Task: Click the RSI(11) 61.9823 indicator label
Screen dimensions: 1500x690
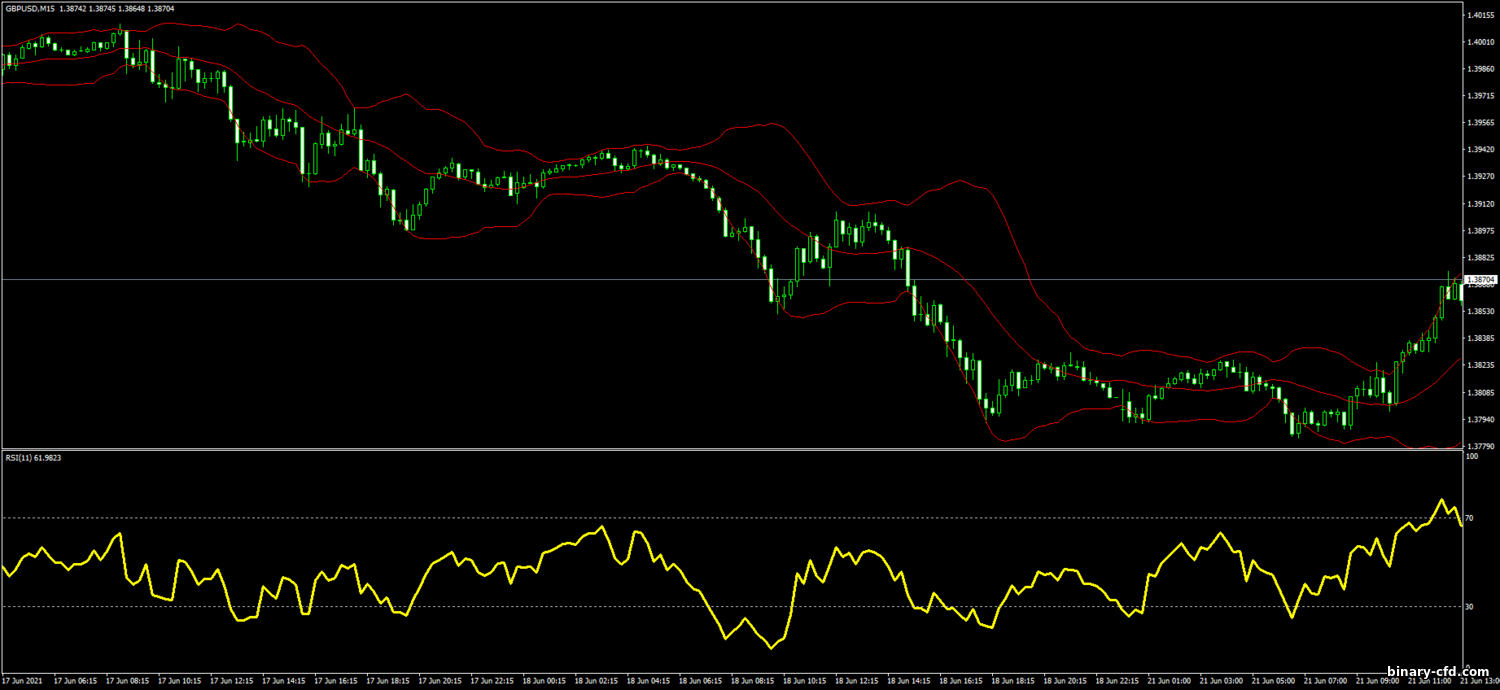Action: (33, 458)
